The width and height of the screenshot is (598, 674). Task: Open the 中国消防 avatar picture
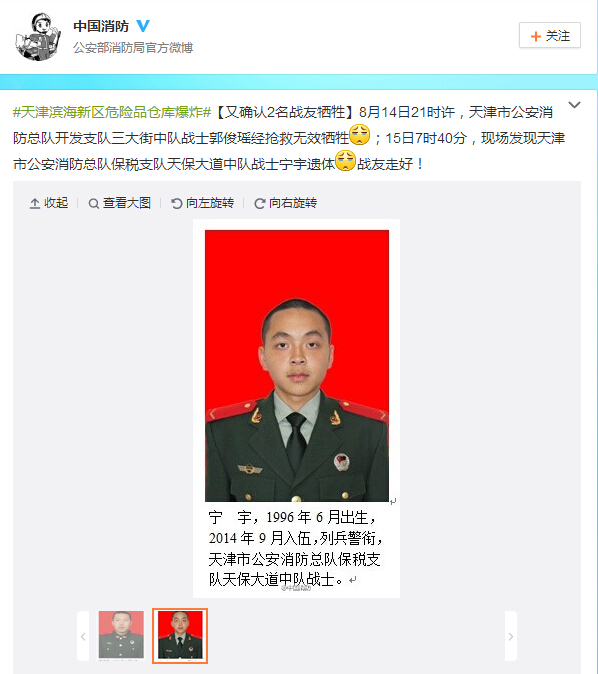pos(38,37)
